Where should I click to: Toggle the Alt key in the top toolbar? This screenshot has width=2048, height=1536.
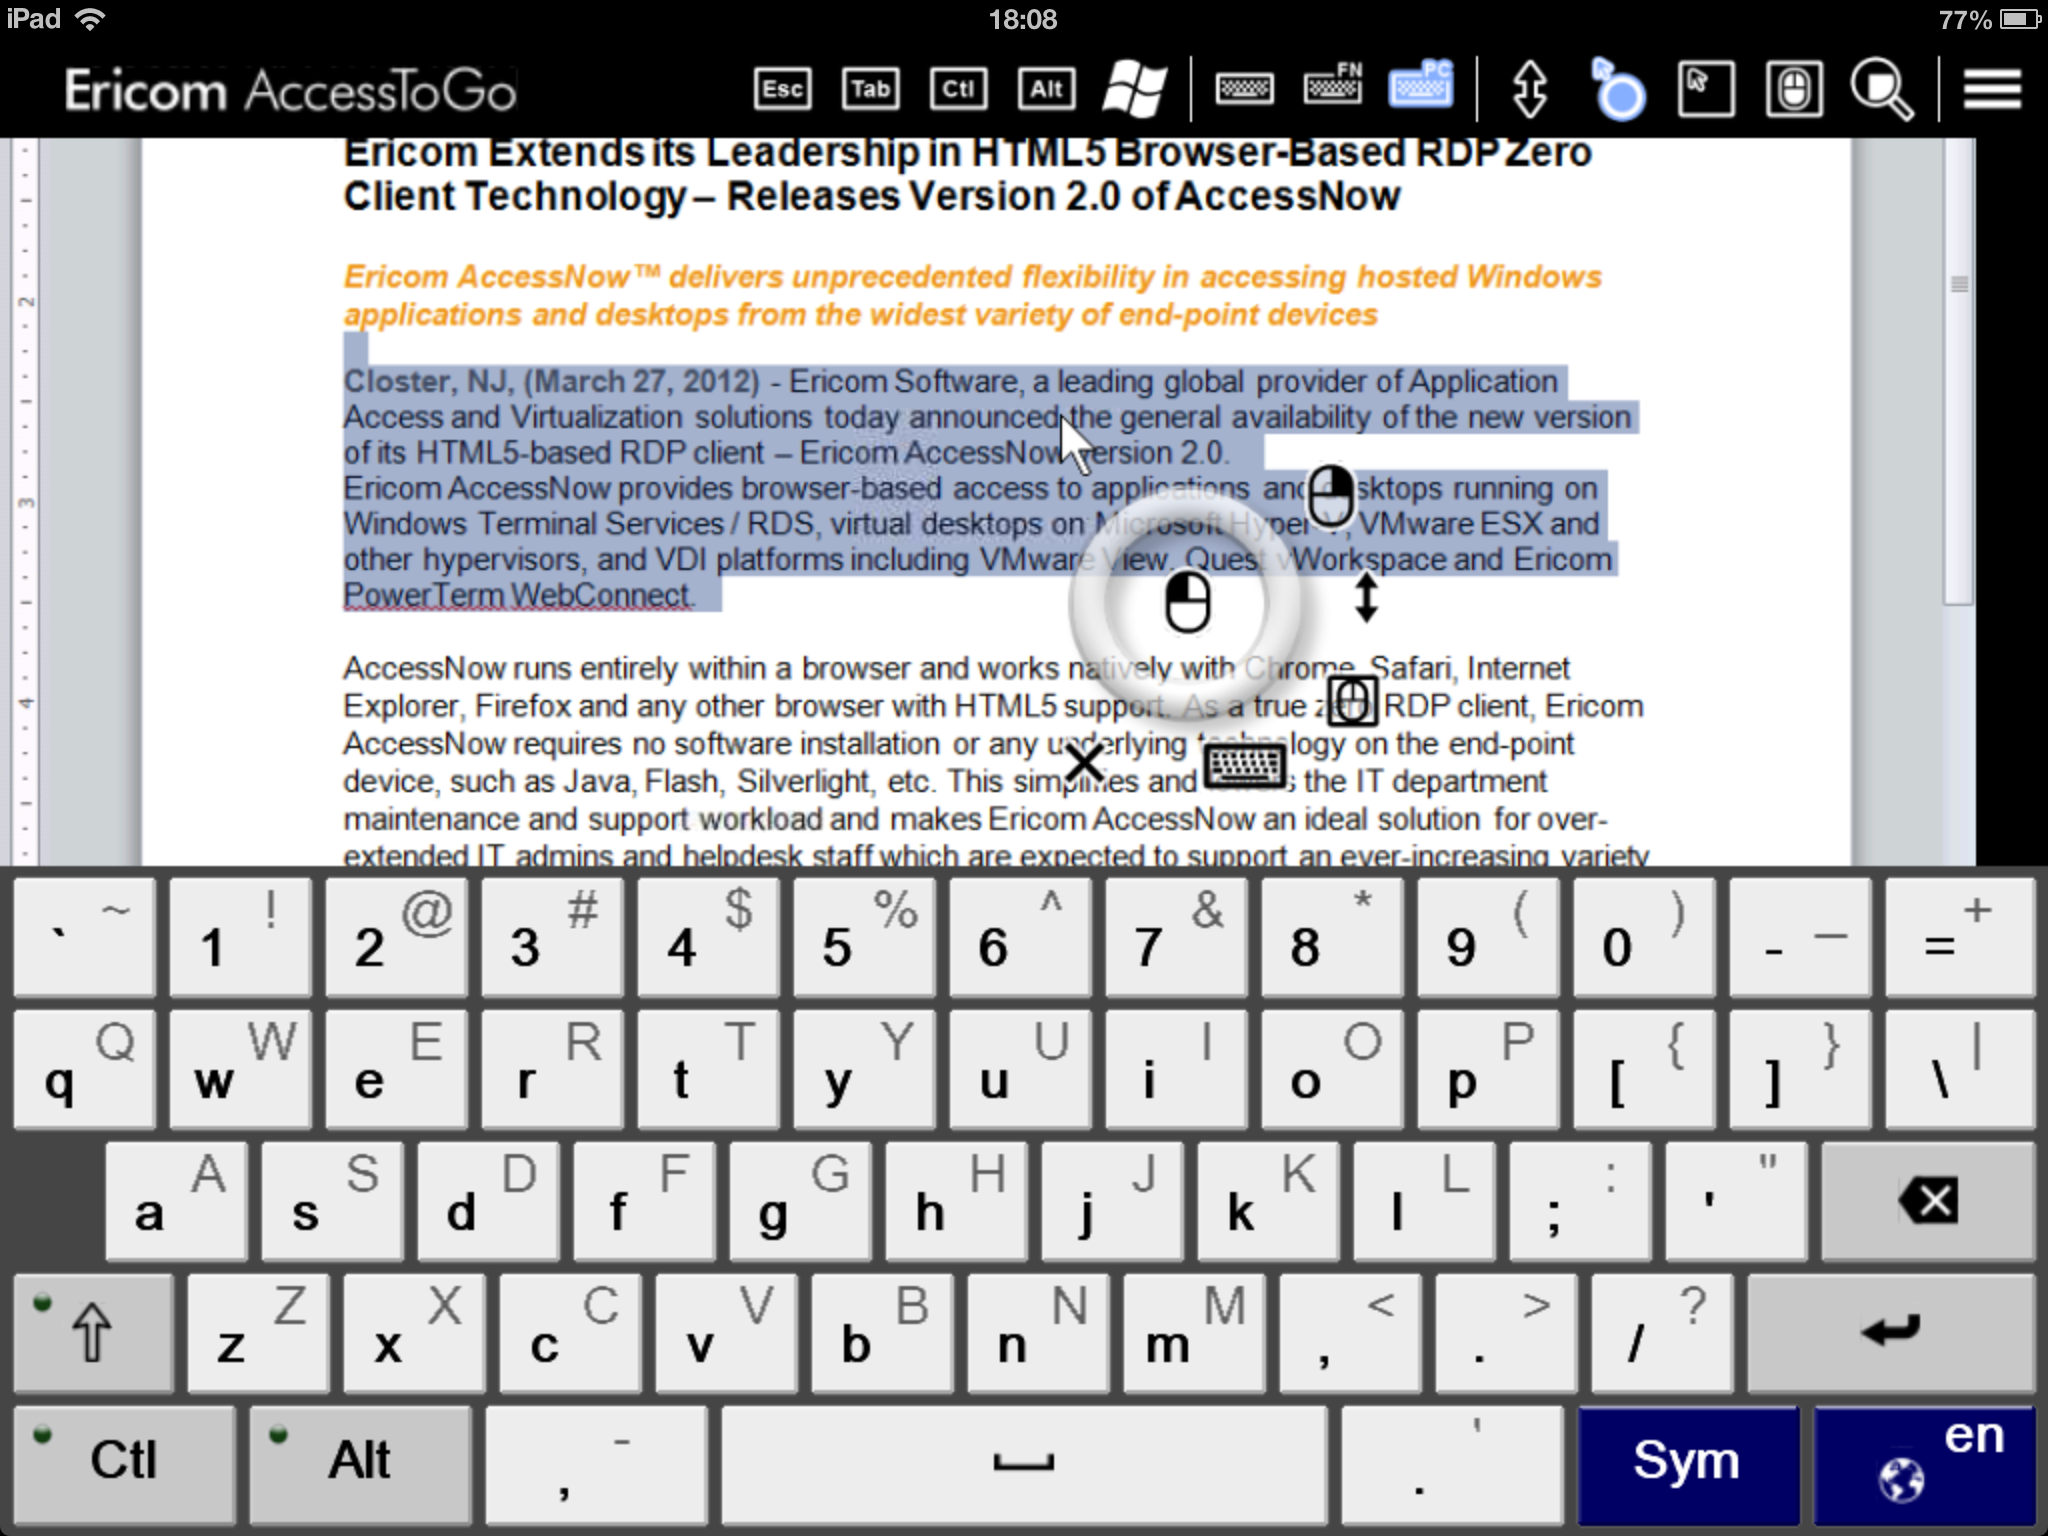[x=1046, y=90]
